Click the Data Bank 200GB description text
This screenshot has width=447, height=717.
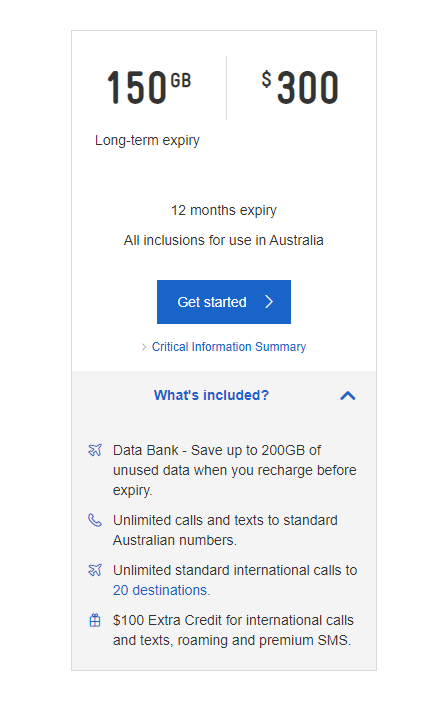[235, 470]
